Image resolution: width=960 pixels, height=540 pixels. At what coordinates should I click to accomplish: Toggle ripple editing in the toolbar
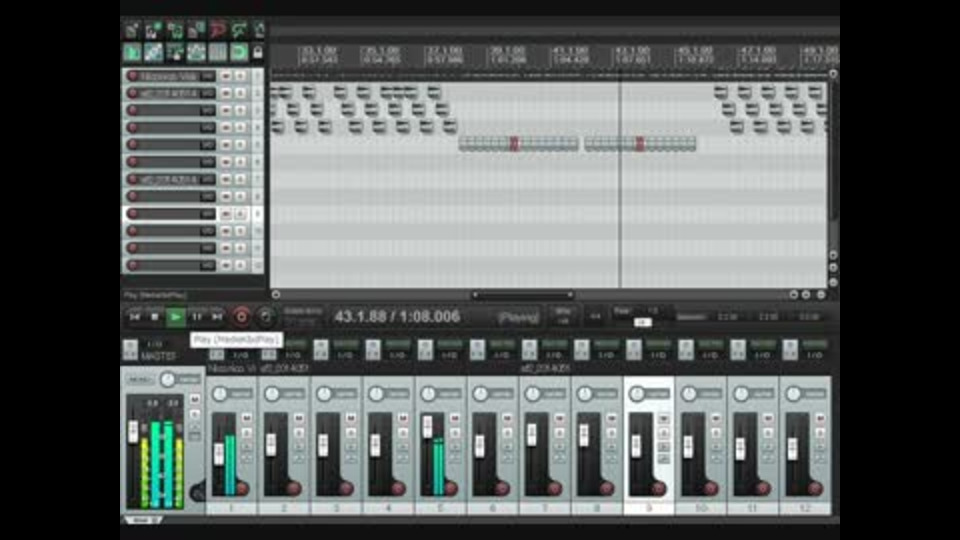(x=175, y=53)
